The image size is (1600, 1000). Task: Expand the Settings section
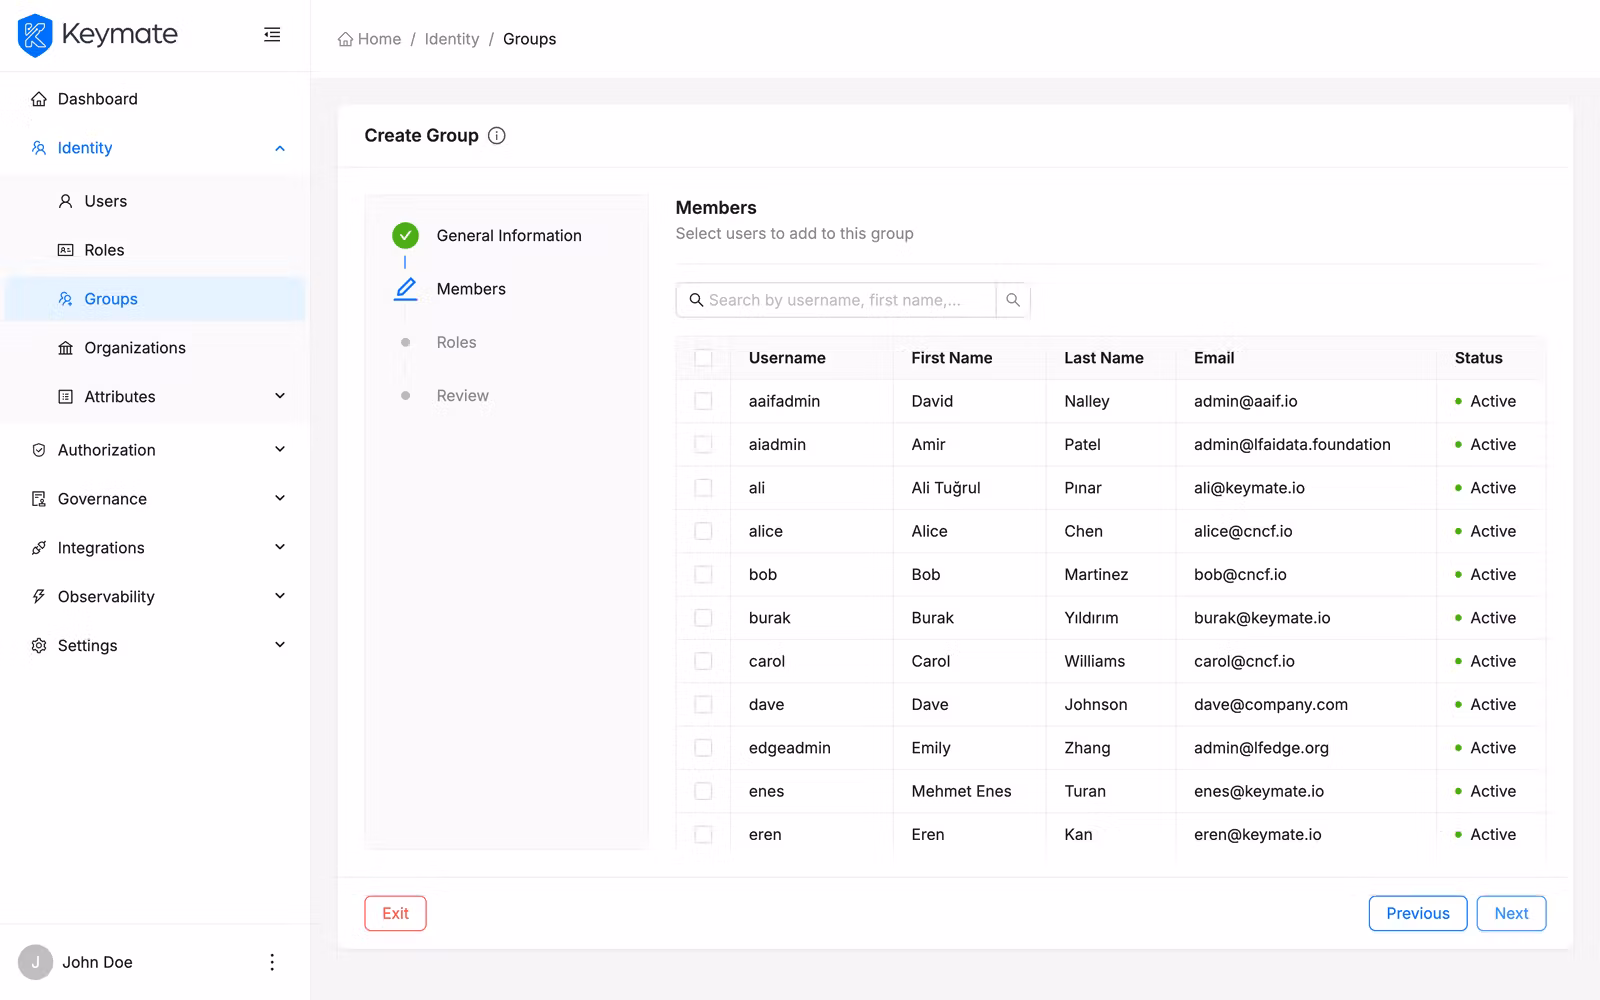(279, 645)
